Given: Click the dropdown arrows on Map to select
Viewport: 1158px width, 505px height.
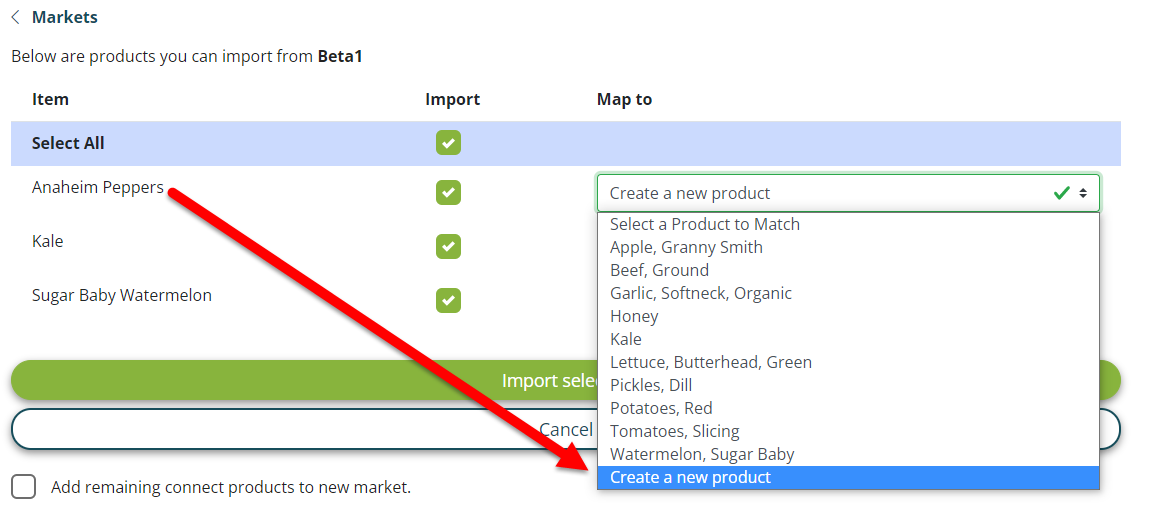Looking at the screenshot, I should [1083, 193].
